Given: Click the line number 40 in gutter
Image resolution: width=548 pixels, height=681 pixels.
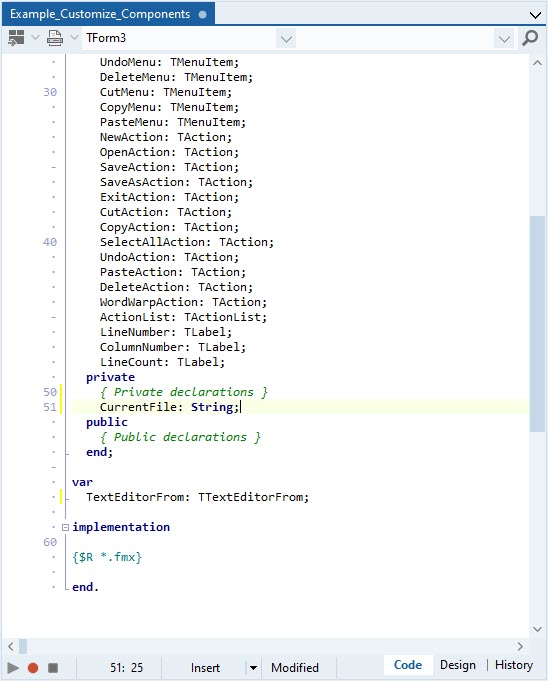Looking at the screenshot, I should [x=50, y=242].
